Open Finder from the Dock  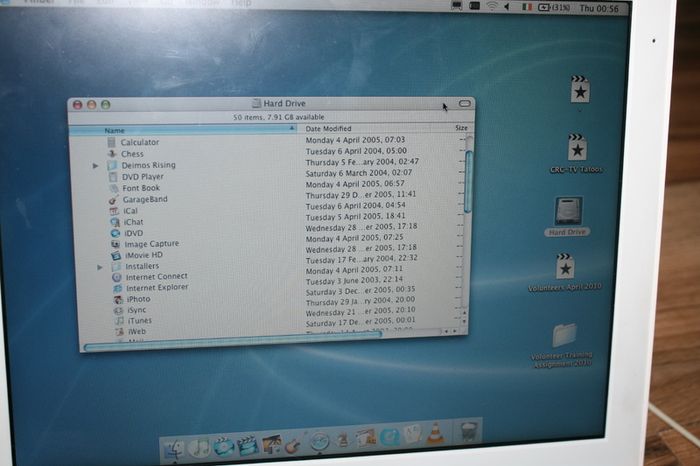[x=174, y=450]
